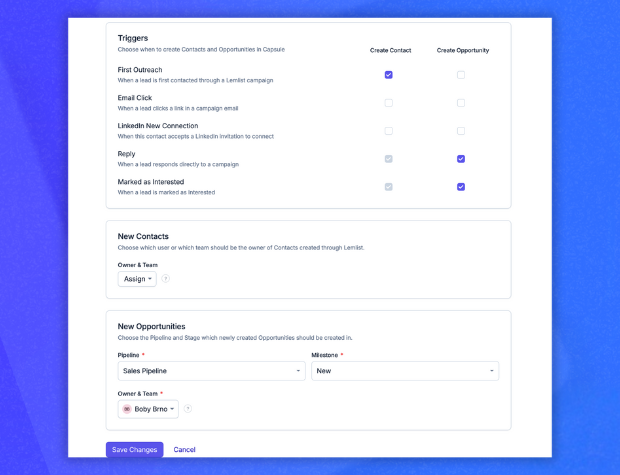The width and height of the screenshot is (620, 475).
Task: Open the Boby Brno owner dropdown
Action: 148,409
